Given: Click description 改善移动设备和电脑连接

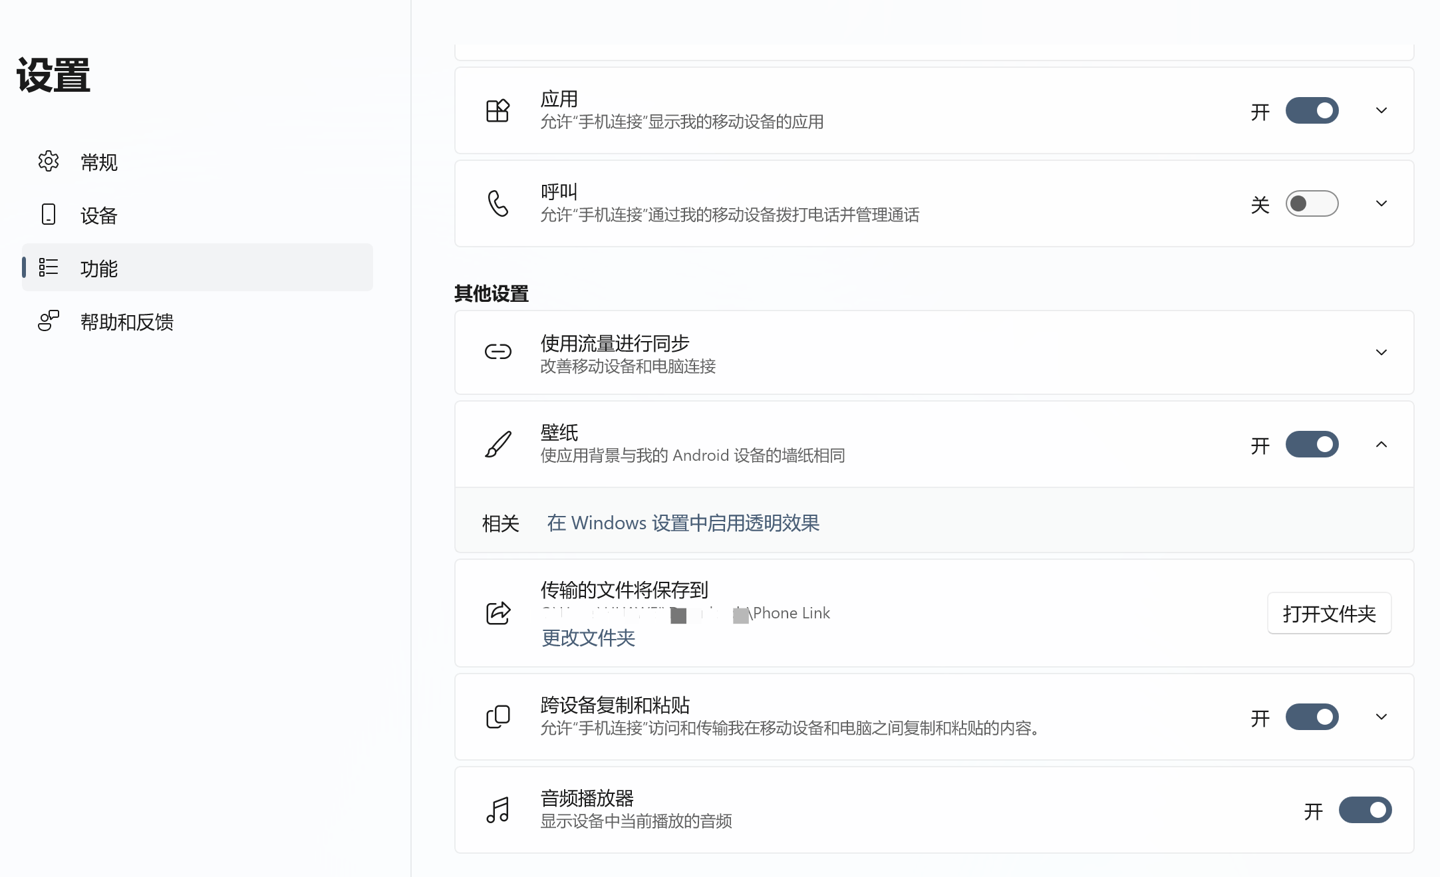Looking at the screenshot, I should [x=628, y=366].
